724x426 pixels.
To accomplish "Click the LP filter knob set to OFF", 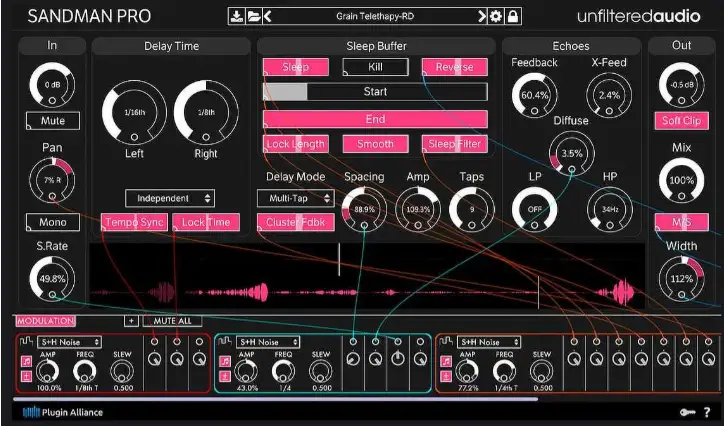I will click(x=535, y=209).
